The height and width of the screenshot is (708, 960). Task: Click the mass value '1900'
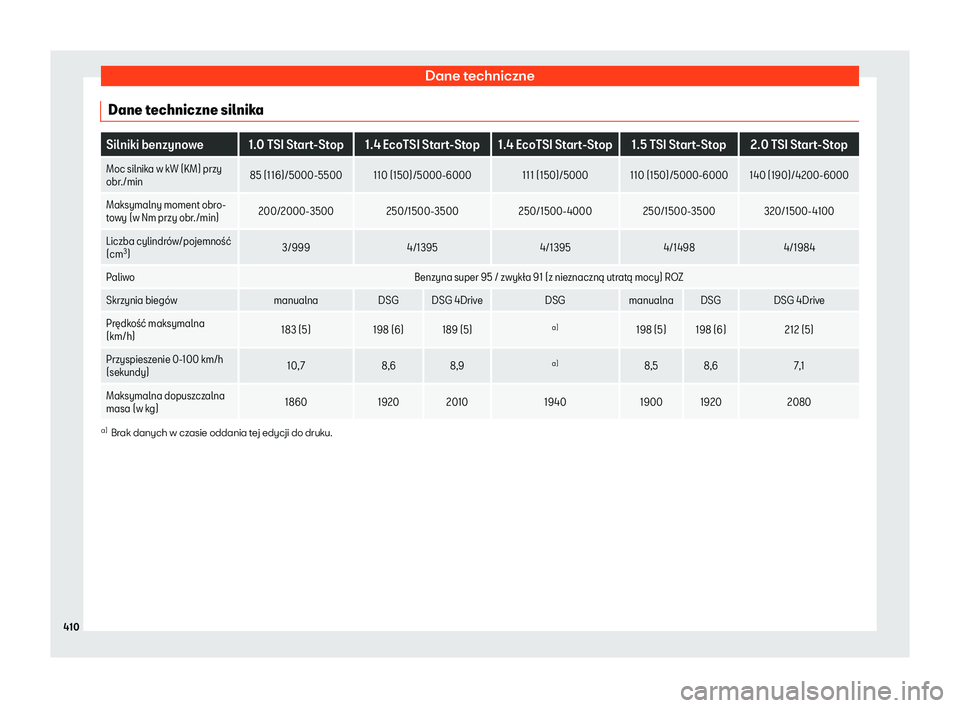click(651, 402)
